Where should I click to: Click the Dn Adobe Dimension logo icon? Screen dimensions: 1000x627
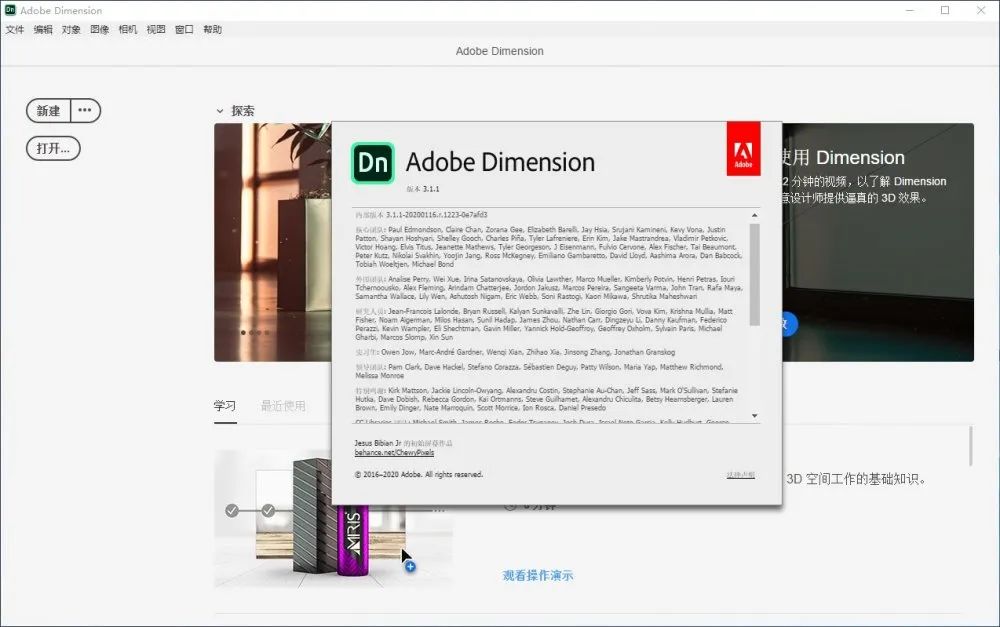point(373,163)
